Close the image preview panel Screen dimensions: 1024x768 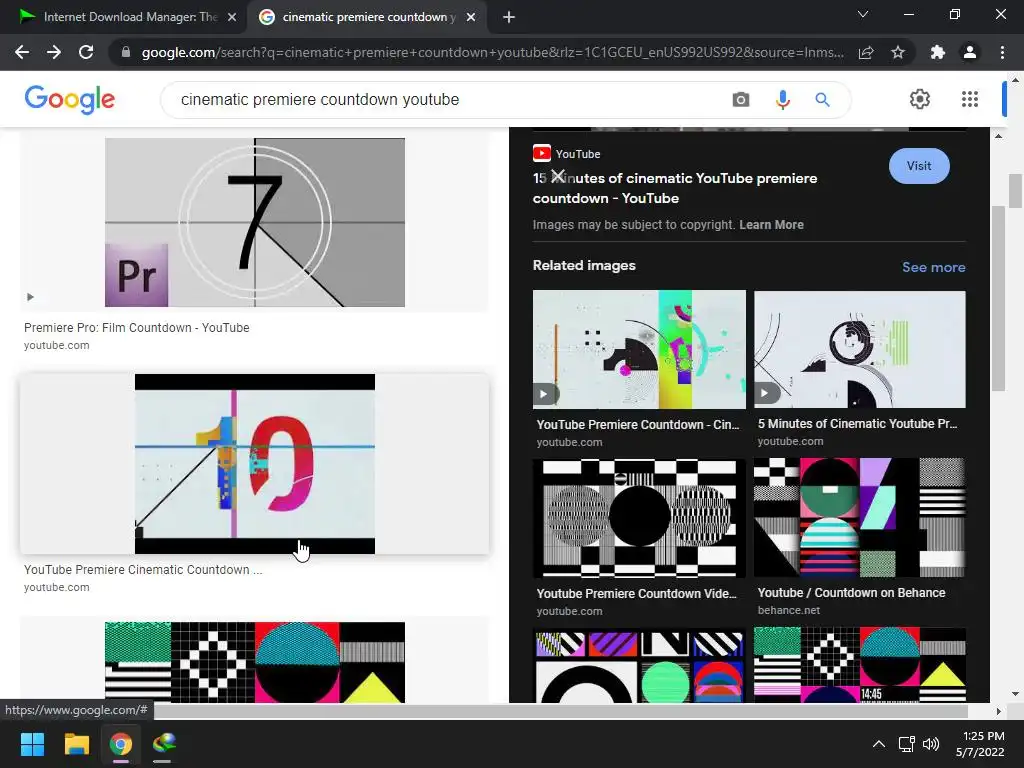point(558,176)
